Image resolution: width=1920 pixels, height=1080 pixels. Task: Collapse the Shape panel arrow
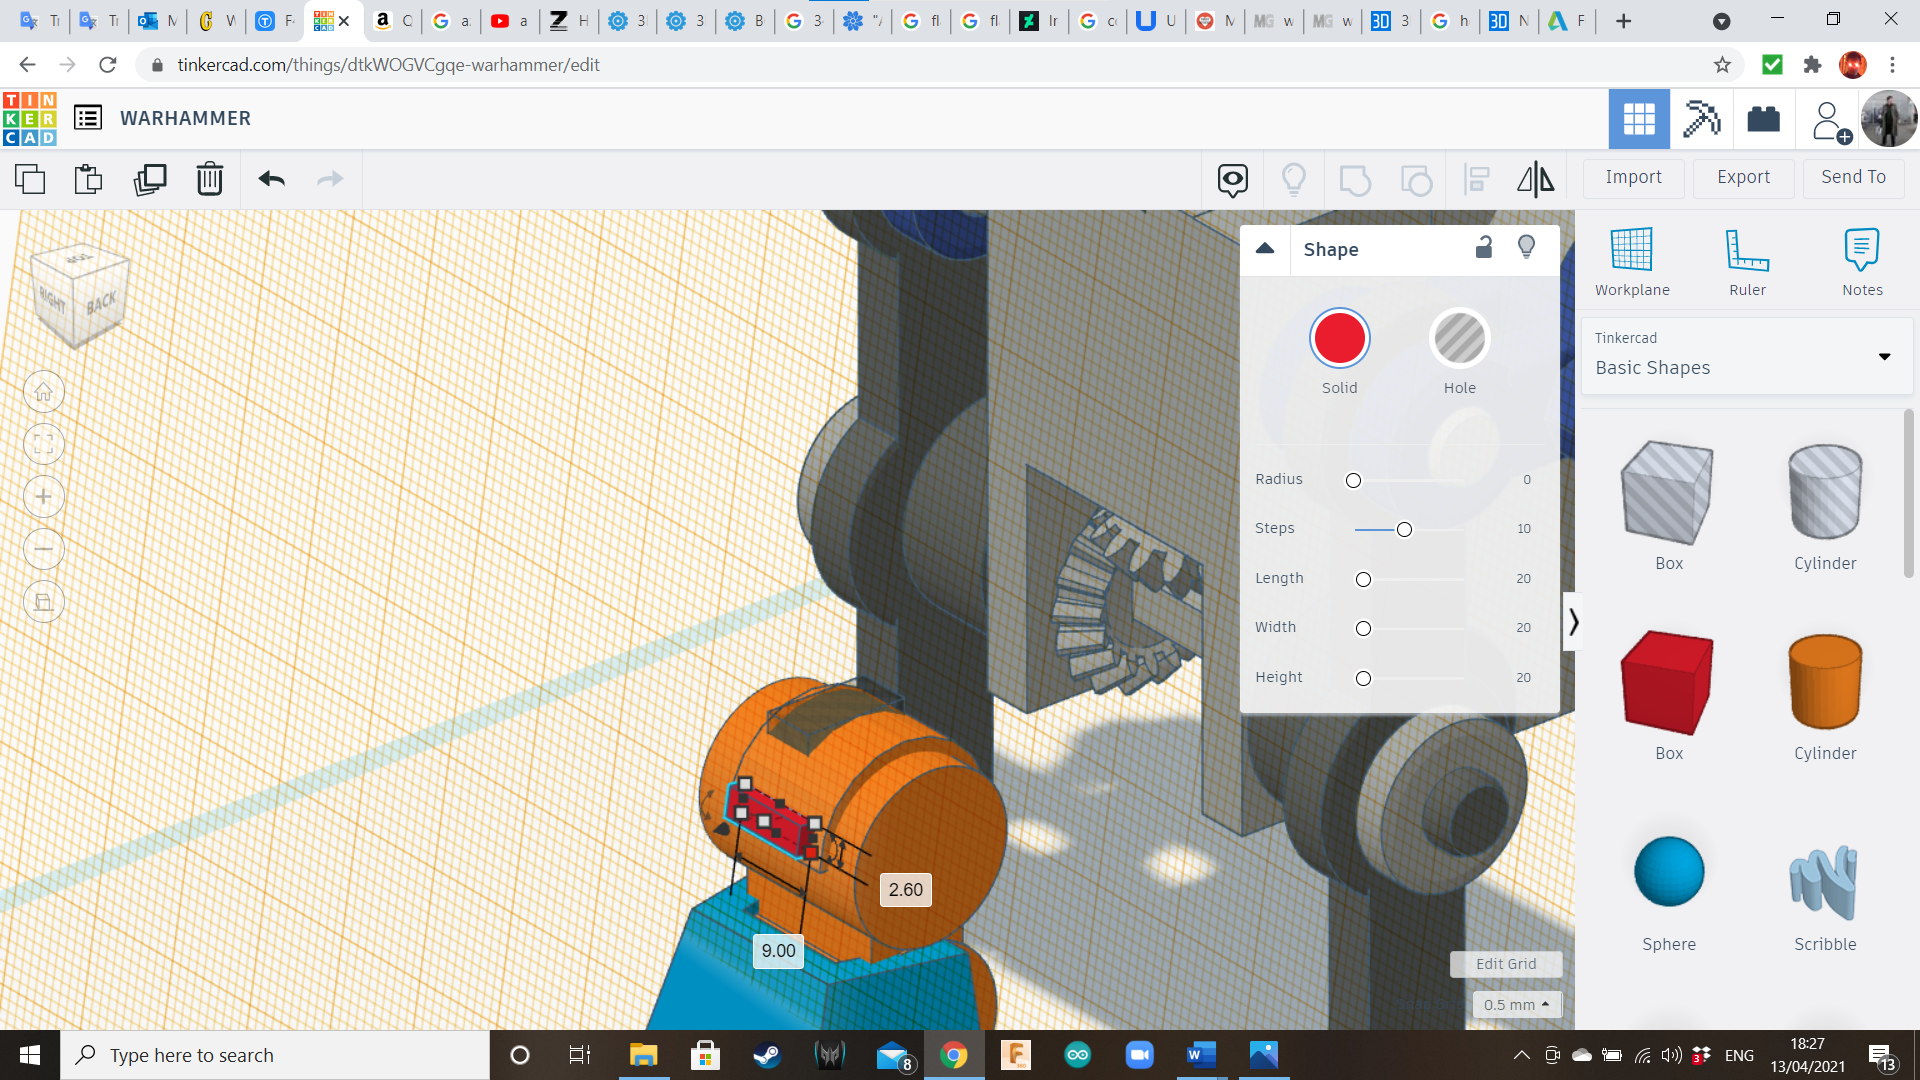coord(1265,249)
